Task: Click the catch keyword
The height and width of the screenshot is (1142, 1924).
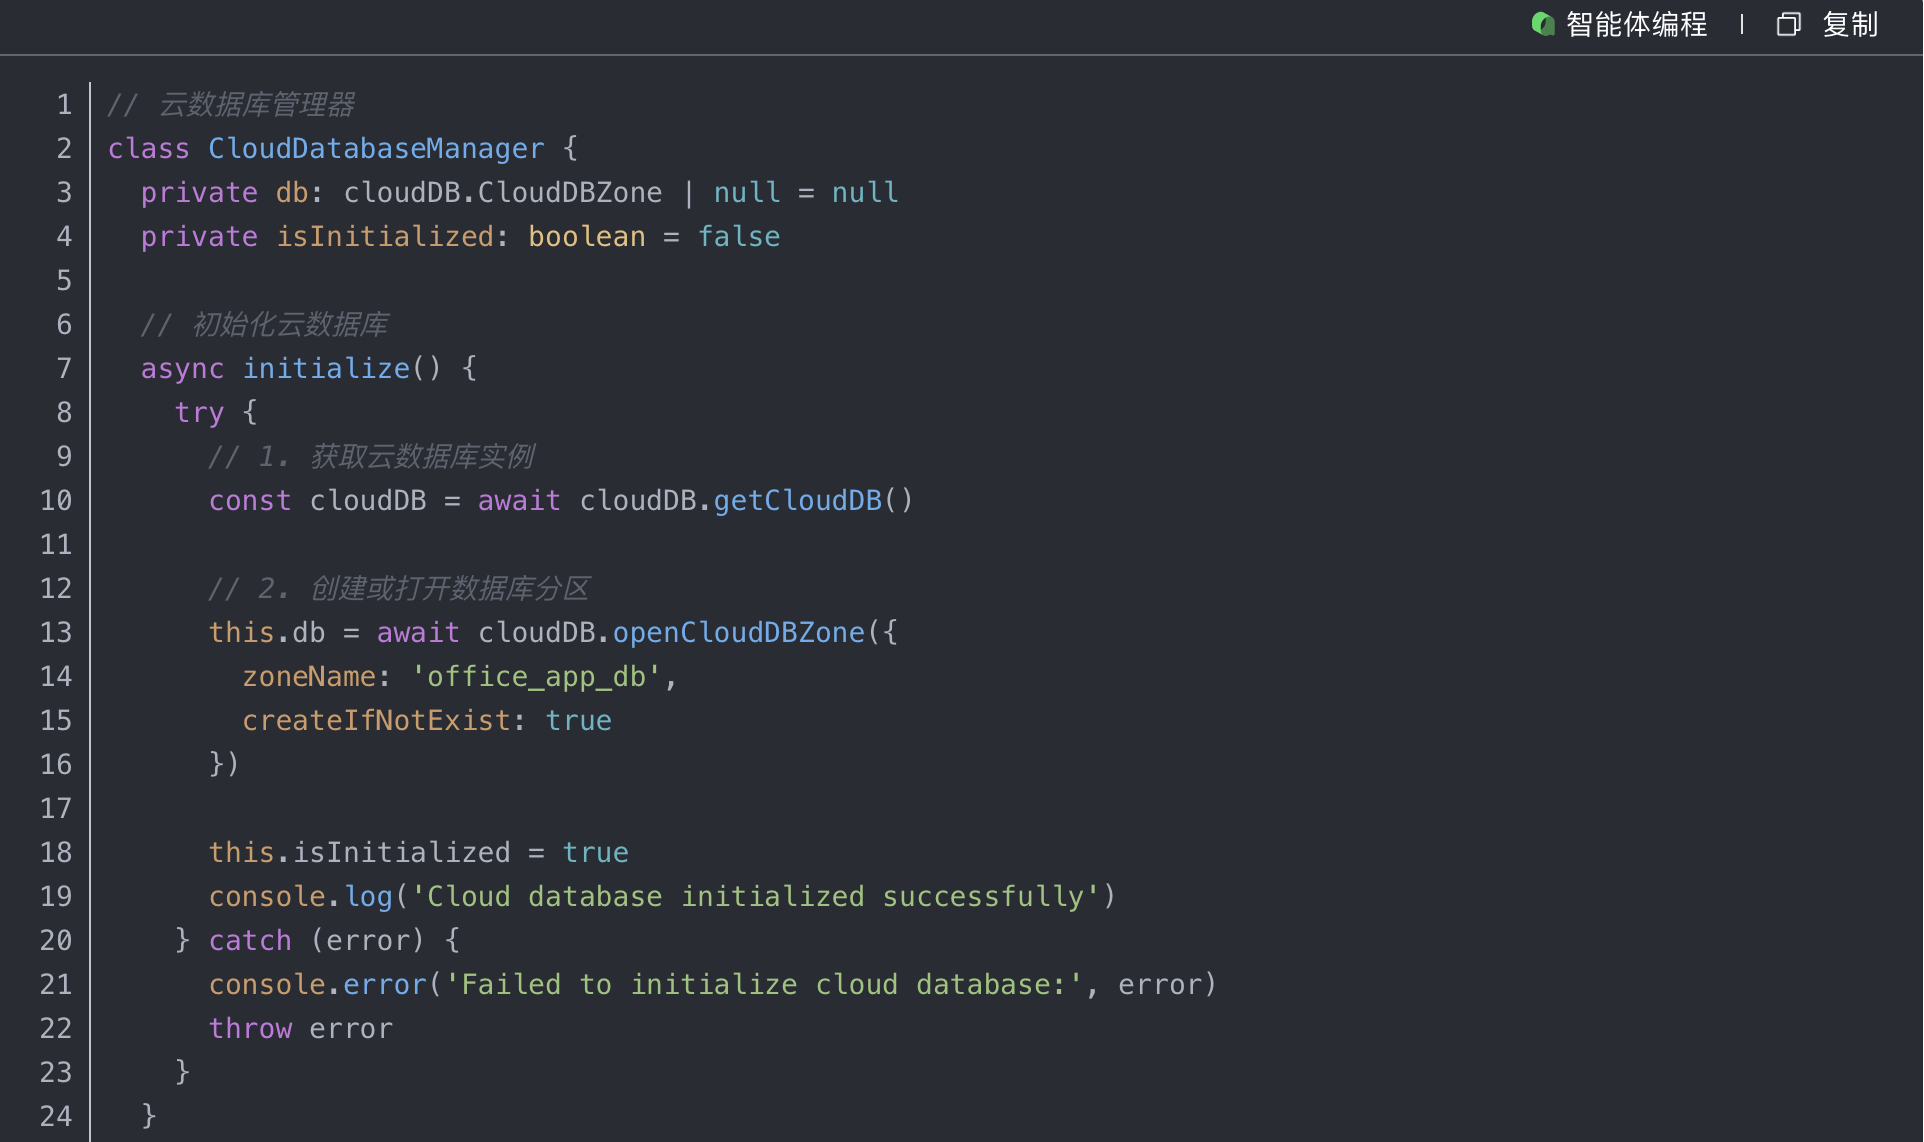Action: point(250,941)
